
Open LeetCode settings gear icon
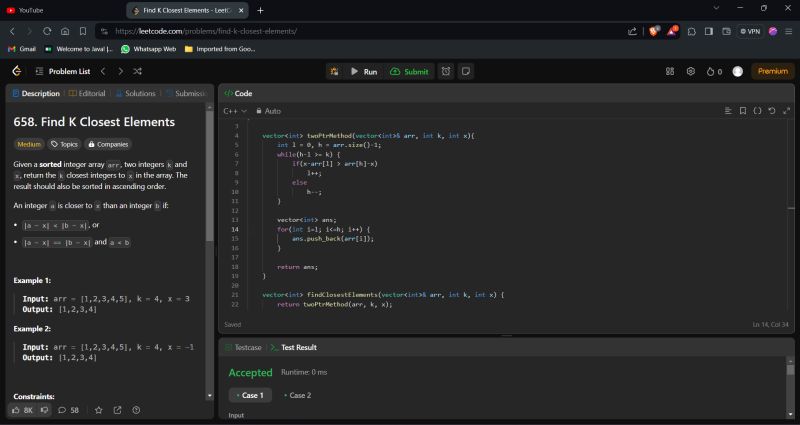[x=690, y=72]
